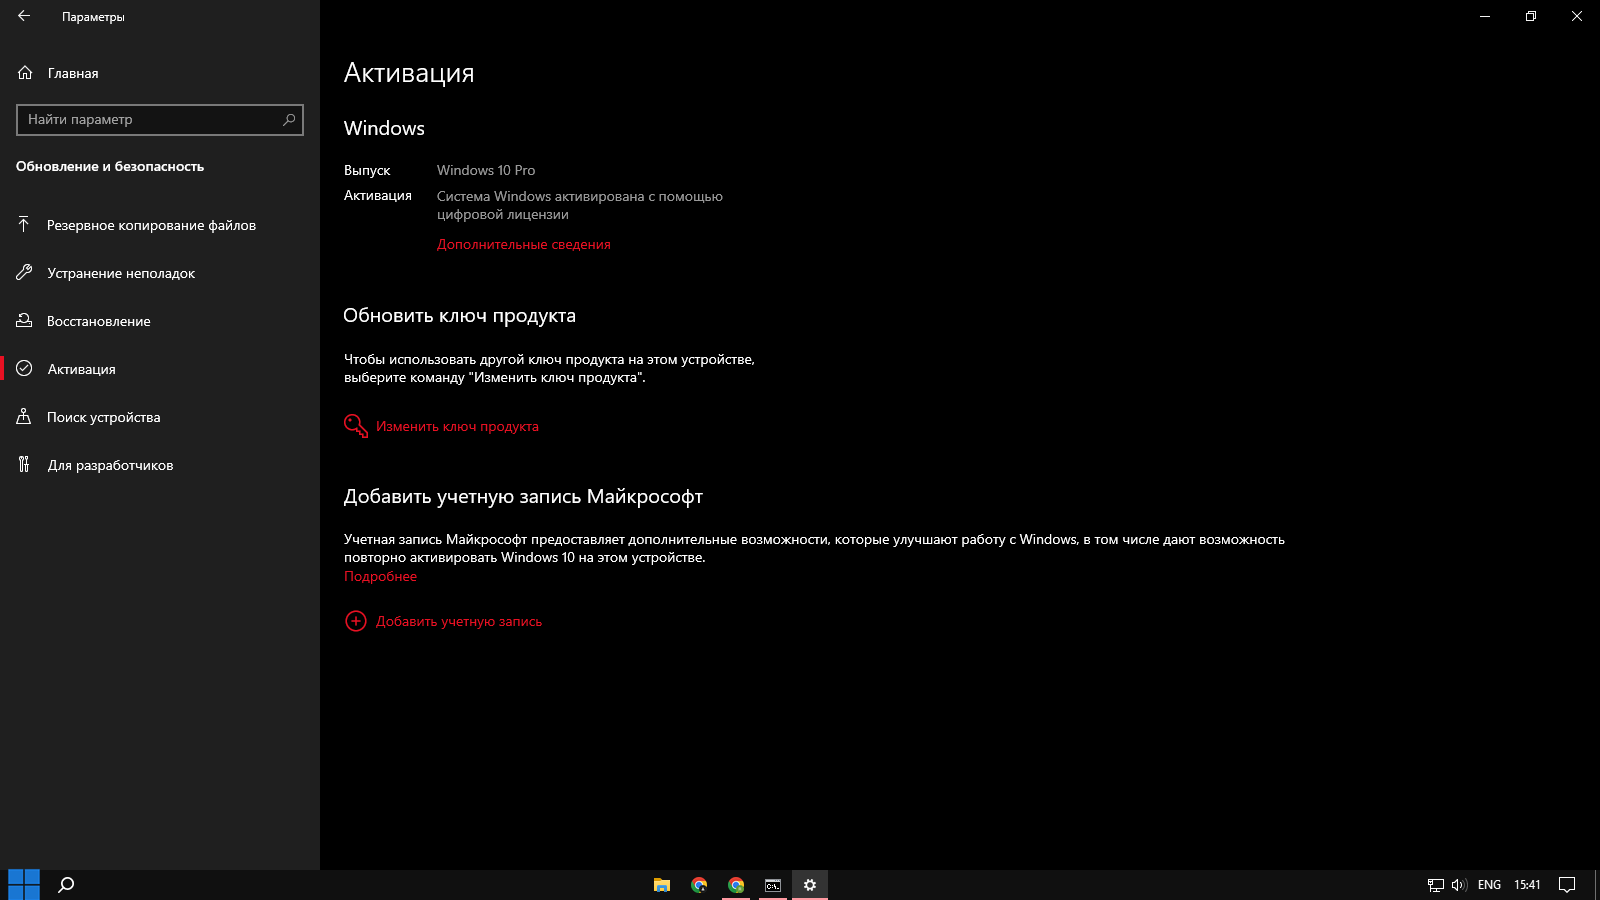The image size is (1600, 900).
Task: Click the back arrow in Параметры title bar
Action: pos(24,16)
